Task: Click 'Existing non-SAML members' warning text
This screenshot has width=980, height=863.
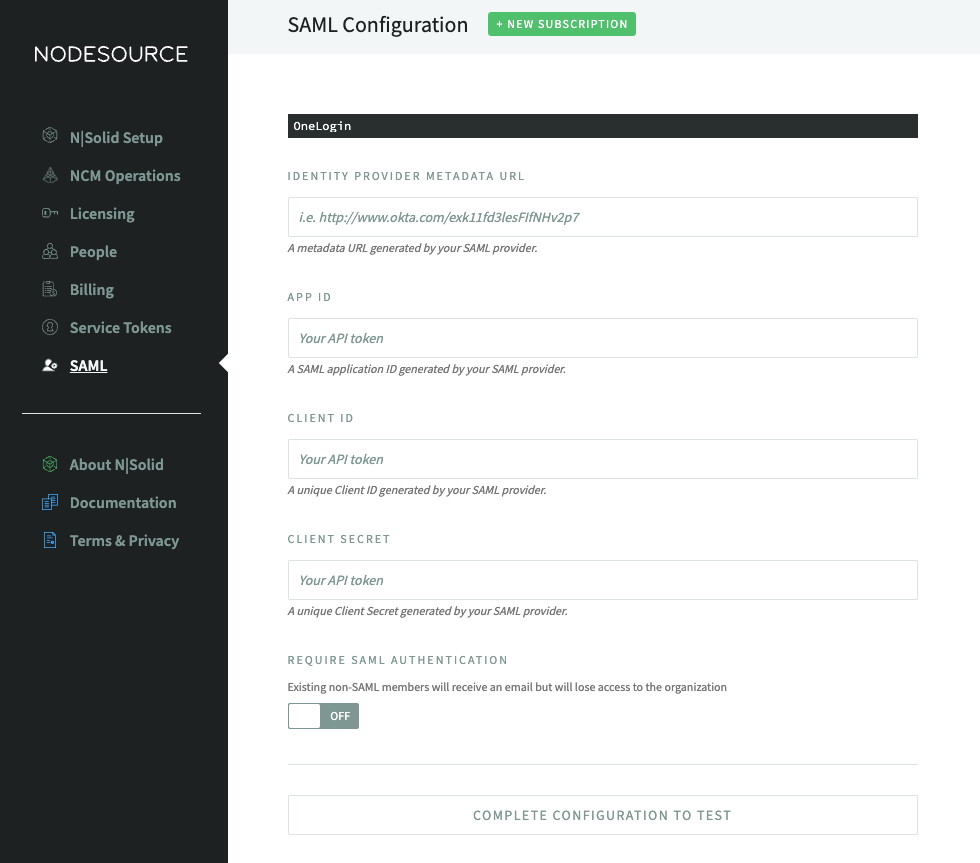Action: point(507,687)
